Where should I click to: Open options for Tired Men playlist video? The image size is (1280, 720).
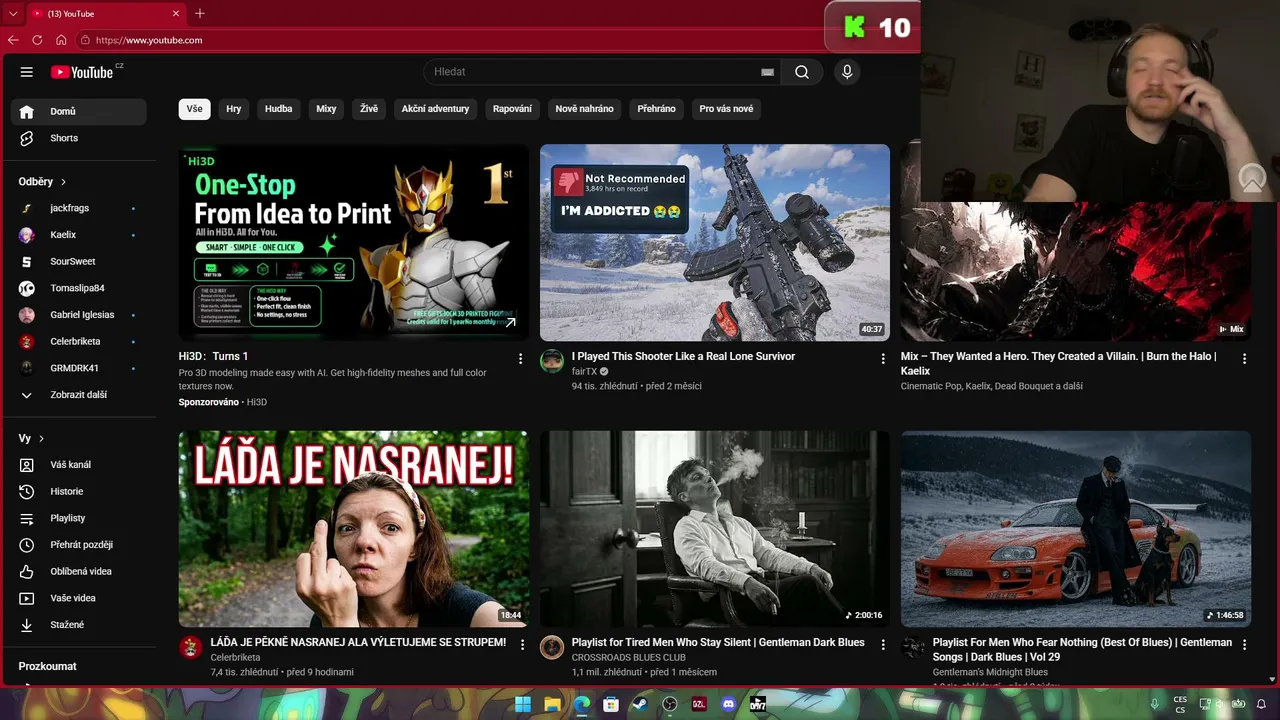click(883, 645)
